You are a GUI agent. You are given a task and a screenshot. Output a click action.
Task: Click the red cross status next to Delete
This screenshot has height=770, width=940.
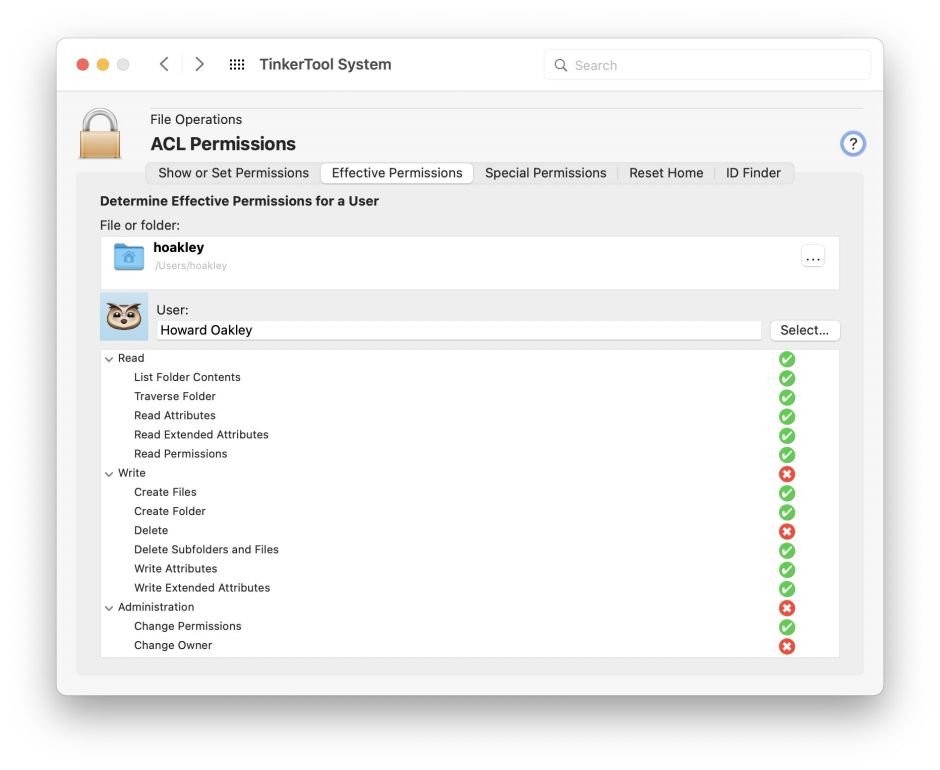coord(787,531)
